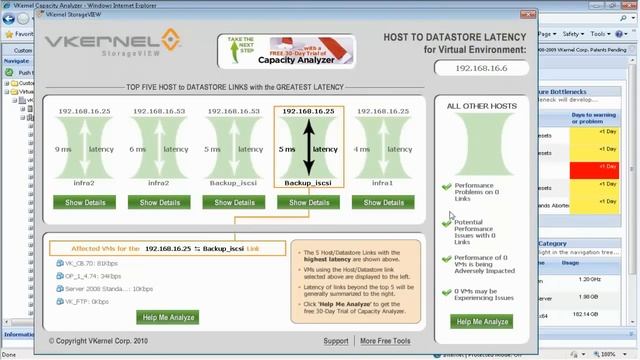
Task: Open the Safety menu in Internet Explorer
Action: 573,34
